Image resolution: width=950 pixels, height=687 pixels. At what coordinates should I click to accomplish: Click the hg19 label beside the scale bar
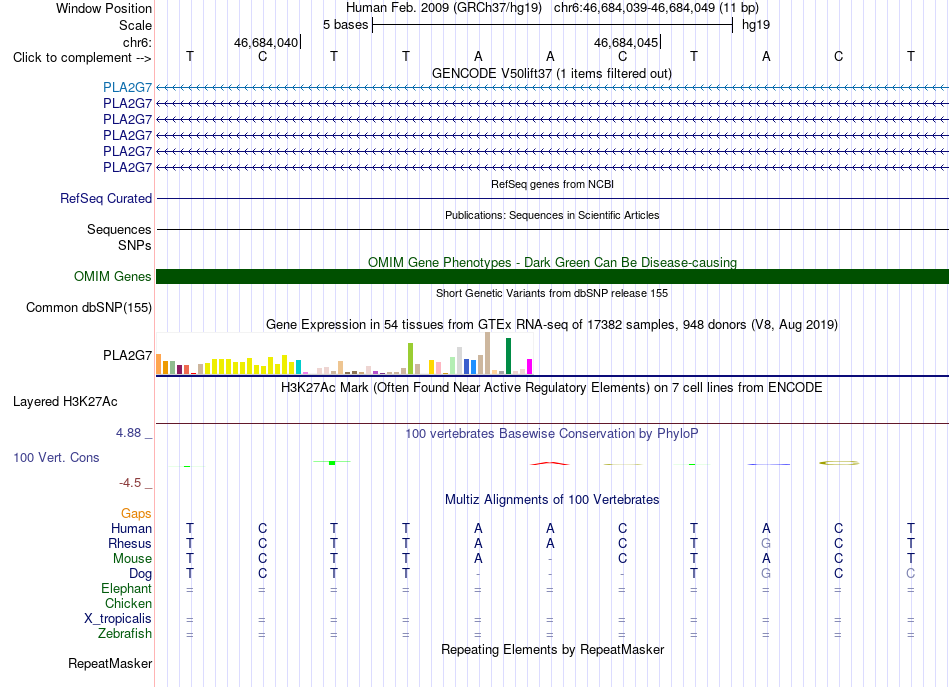[756, 25]
